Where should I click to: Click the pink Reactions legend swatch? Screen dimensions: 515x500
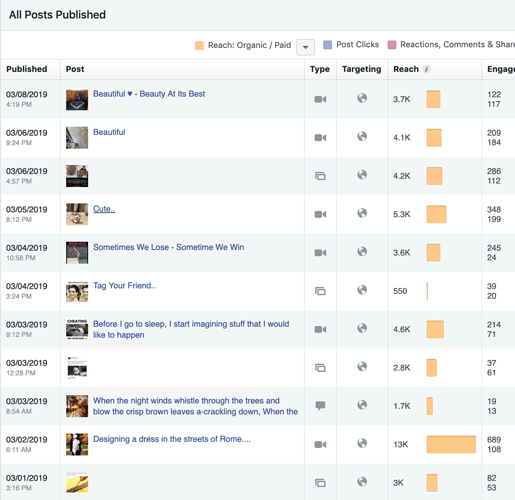coord(392,45)
